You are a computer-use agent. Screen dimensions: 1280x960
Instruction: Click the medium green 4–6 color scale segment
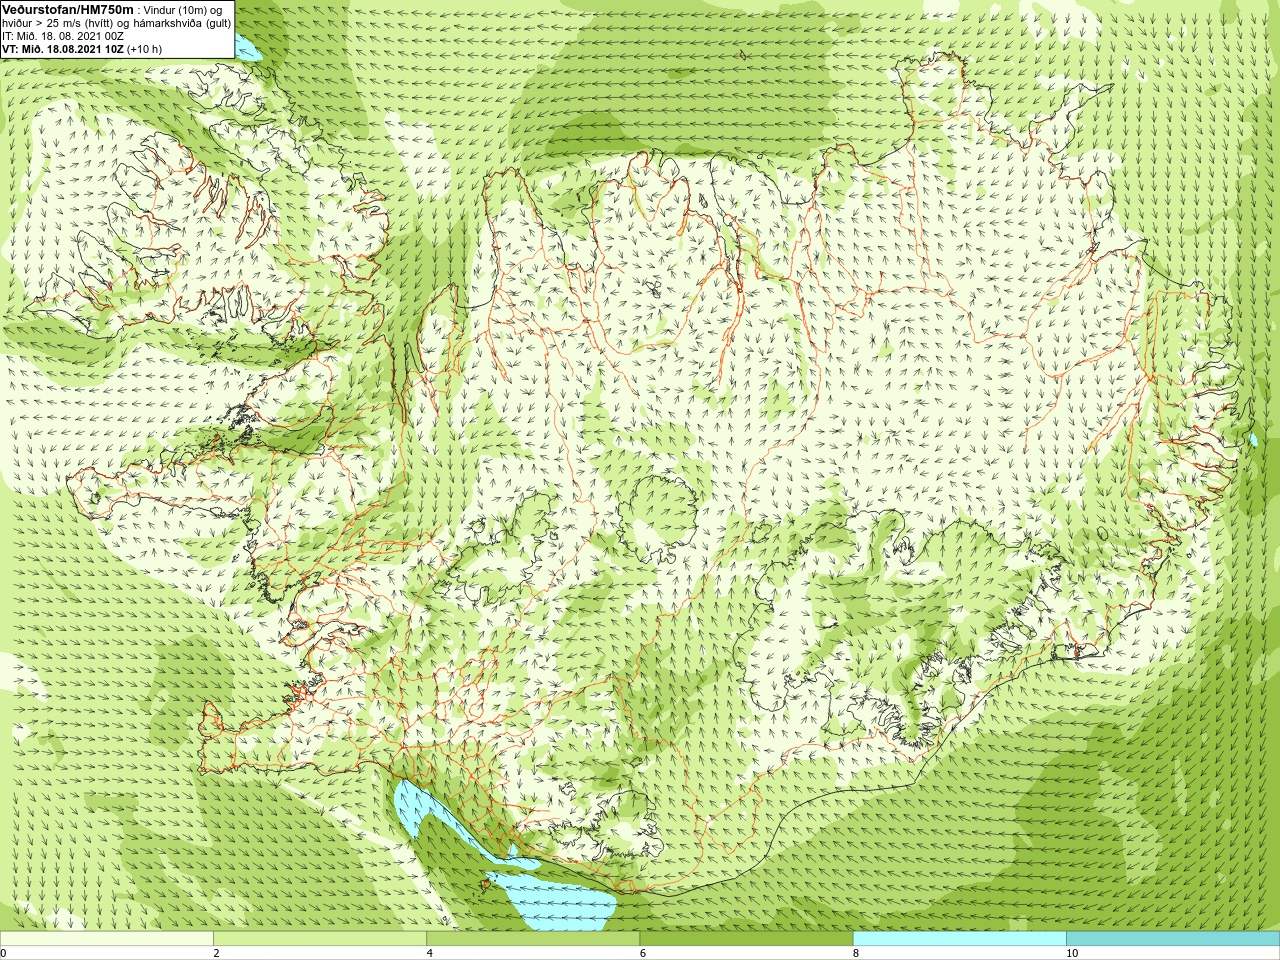point(533,939)
